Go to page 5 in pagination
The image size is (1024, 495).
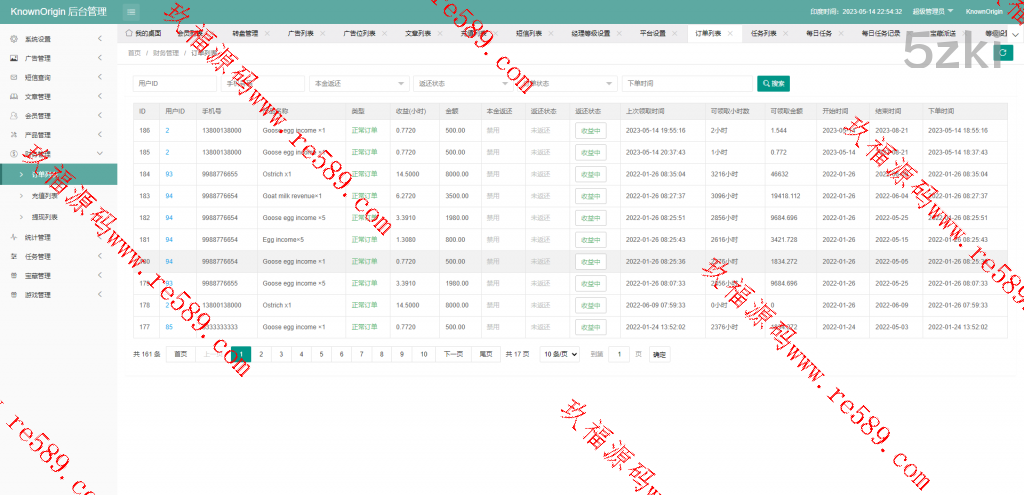tap(321, 354)
